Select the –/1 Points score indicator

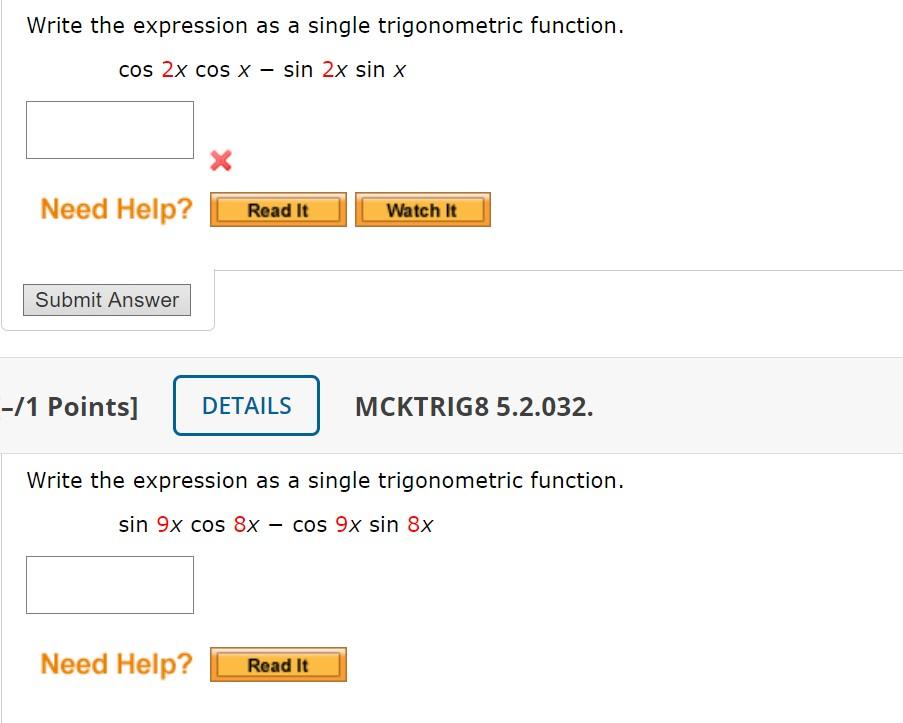click(70, 406)
